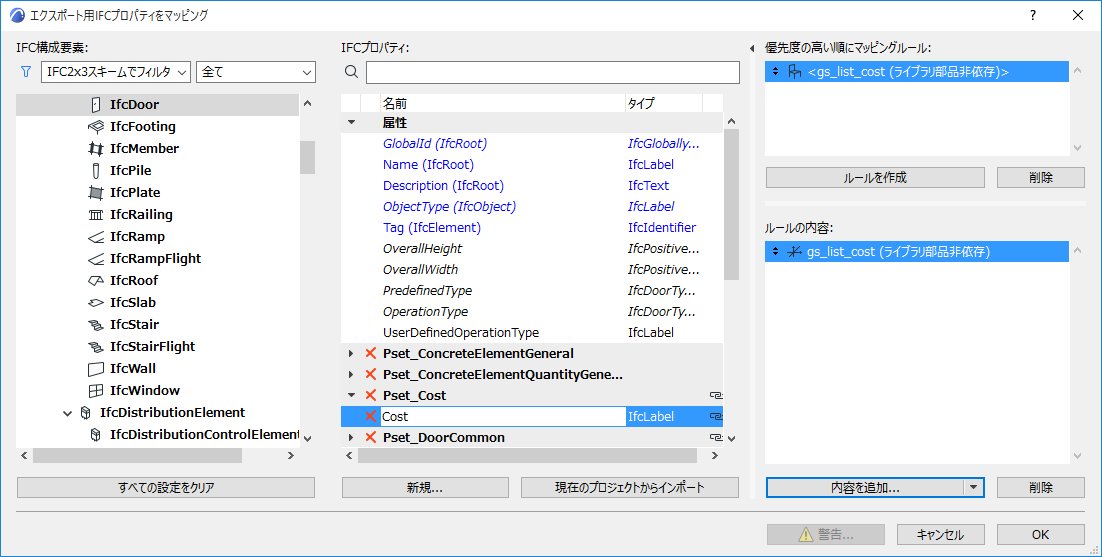Screen dimensions: 1102x557
Task: Click the 名前 column header
Action: pos(503,103)
